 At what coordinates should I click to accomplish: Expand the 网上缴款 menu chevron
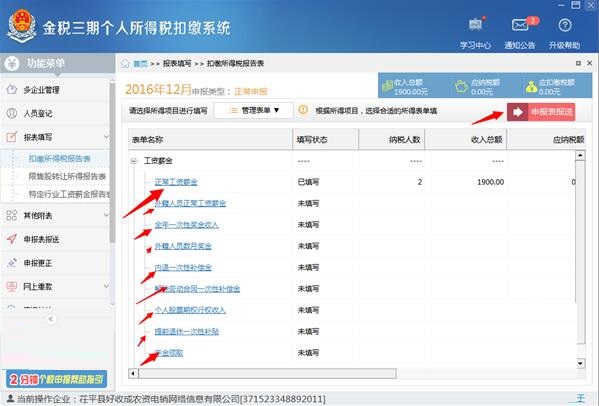106,286
